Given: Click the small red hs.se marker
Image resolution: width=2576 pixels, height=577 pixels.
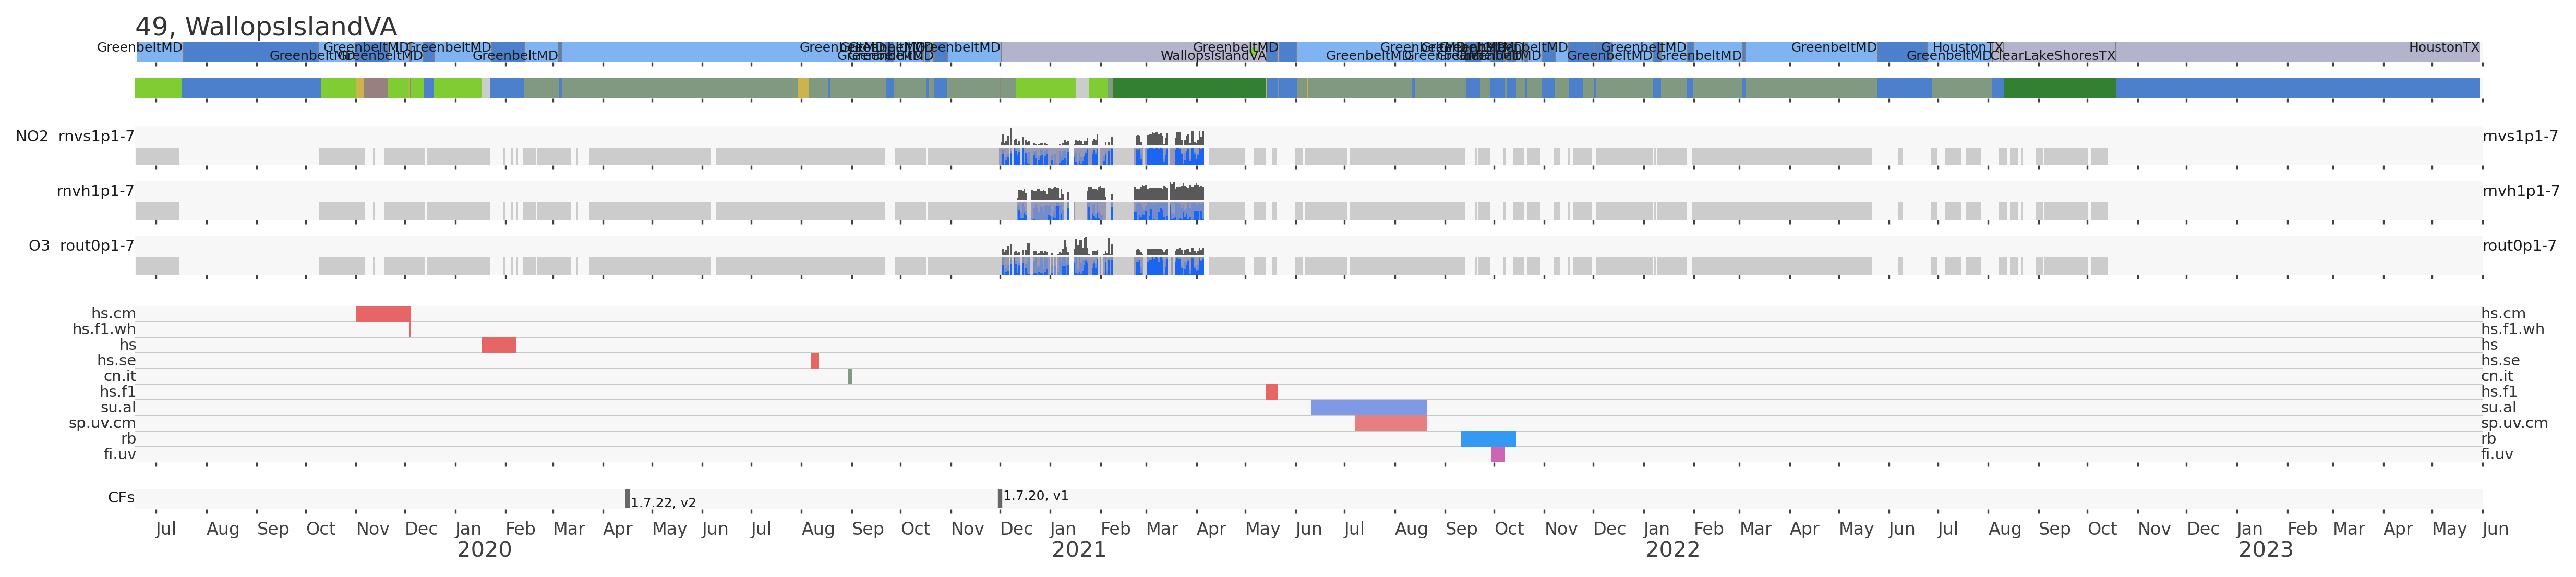Looking at the screenshot, I should (815, 361).
